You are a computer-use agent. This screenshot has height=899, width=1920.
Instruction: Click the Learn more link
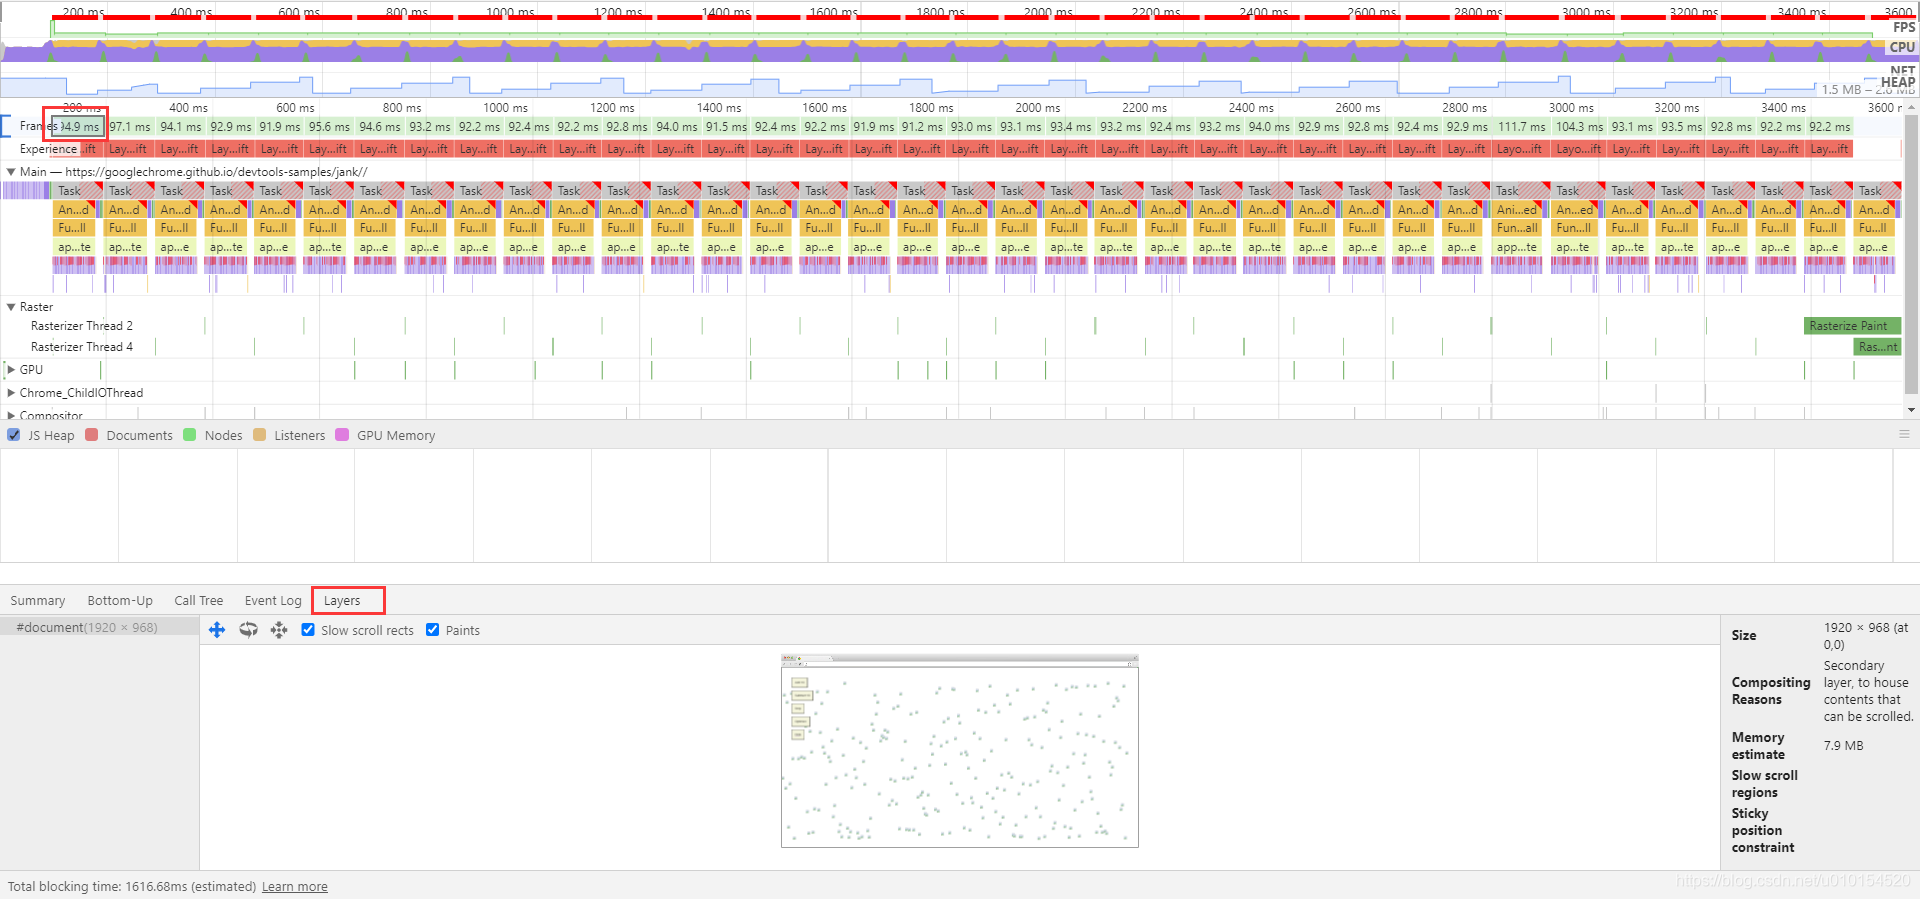(x=295, y=887)
